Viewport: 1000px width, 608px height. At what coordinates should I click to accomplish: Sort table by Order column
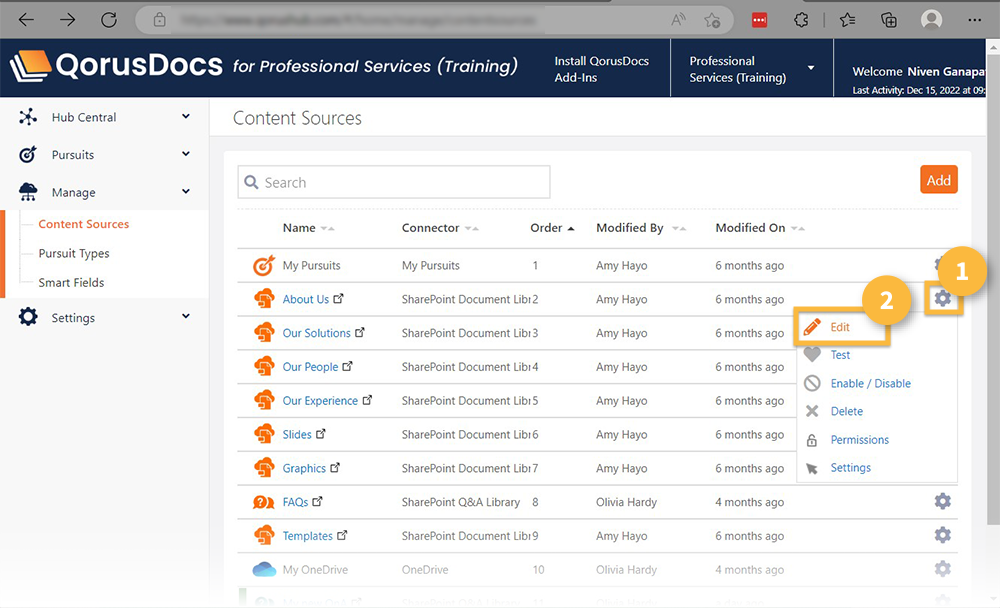coord(552,228)
